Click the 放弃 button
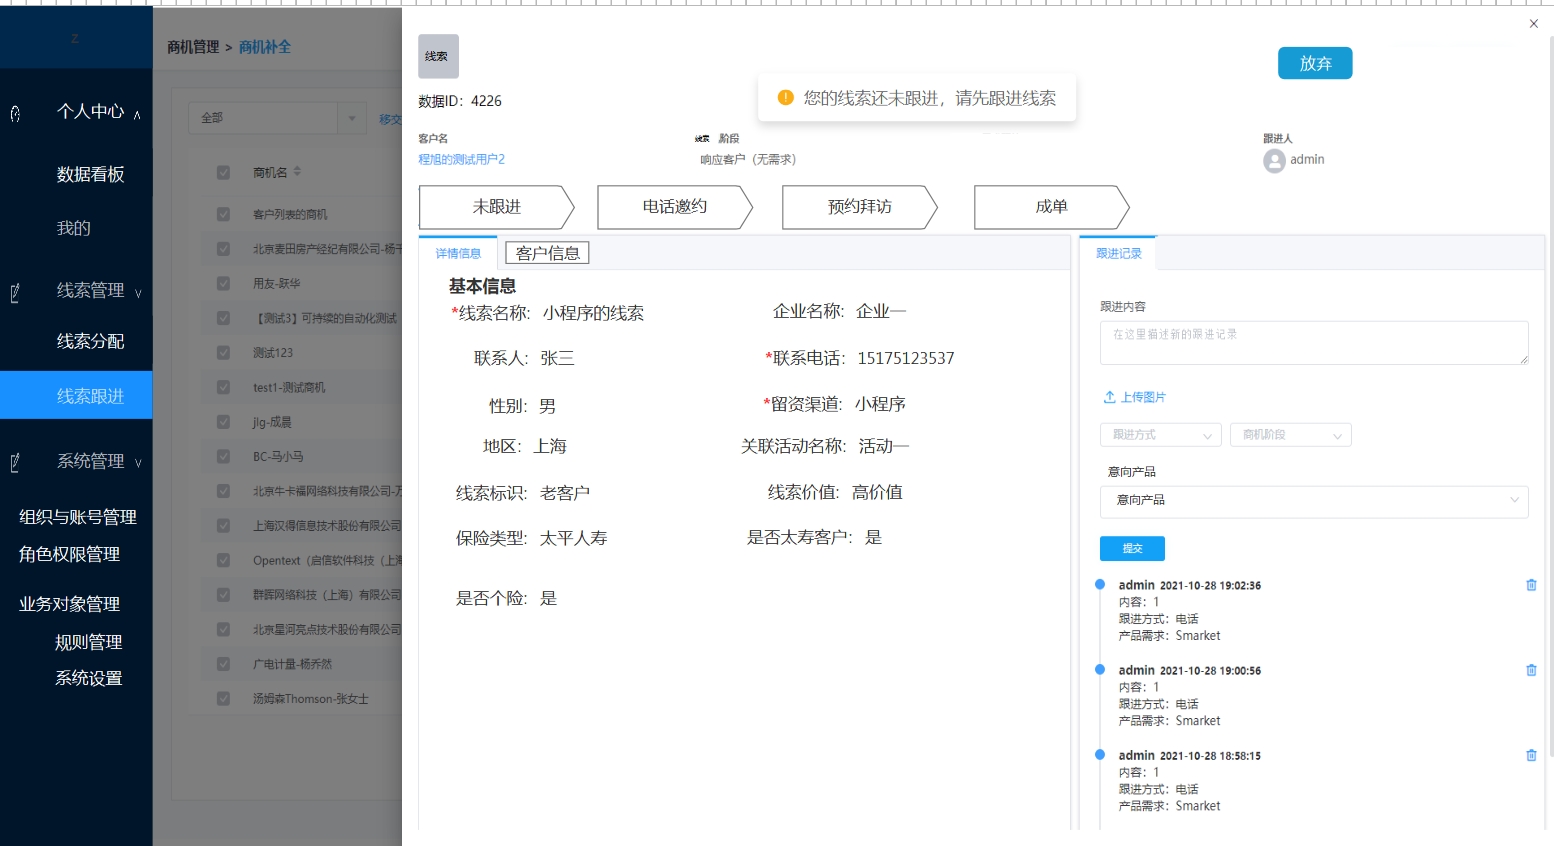The width and height of the screenshot is (1554, 846). pos(1315,63)
